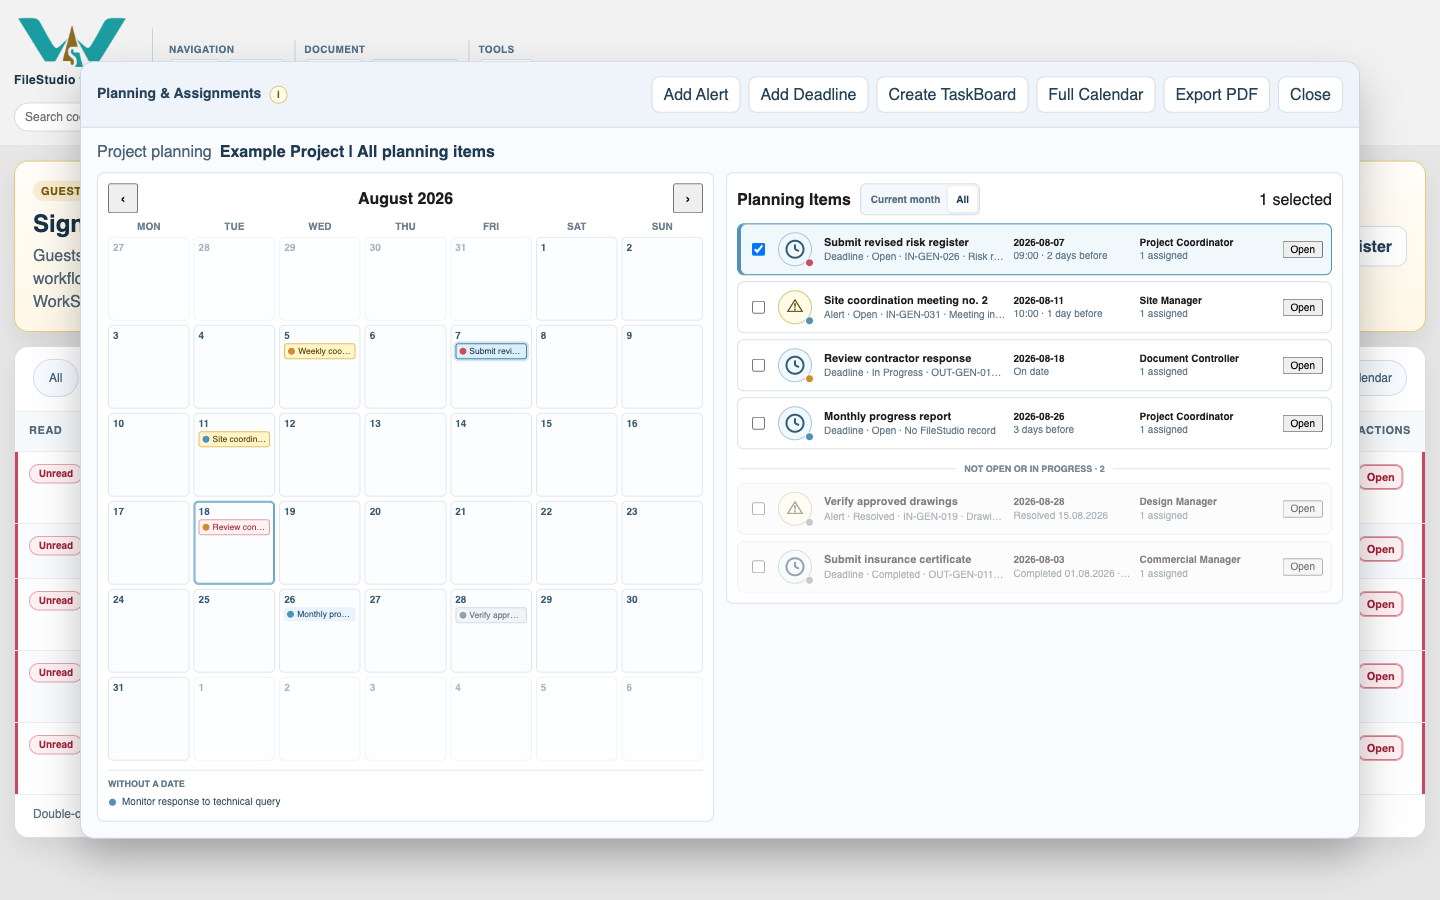This screenshot has width=1440, height=900.
Task: Click the Monthly pro... event on August 26
Action: click(320, 615)
